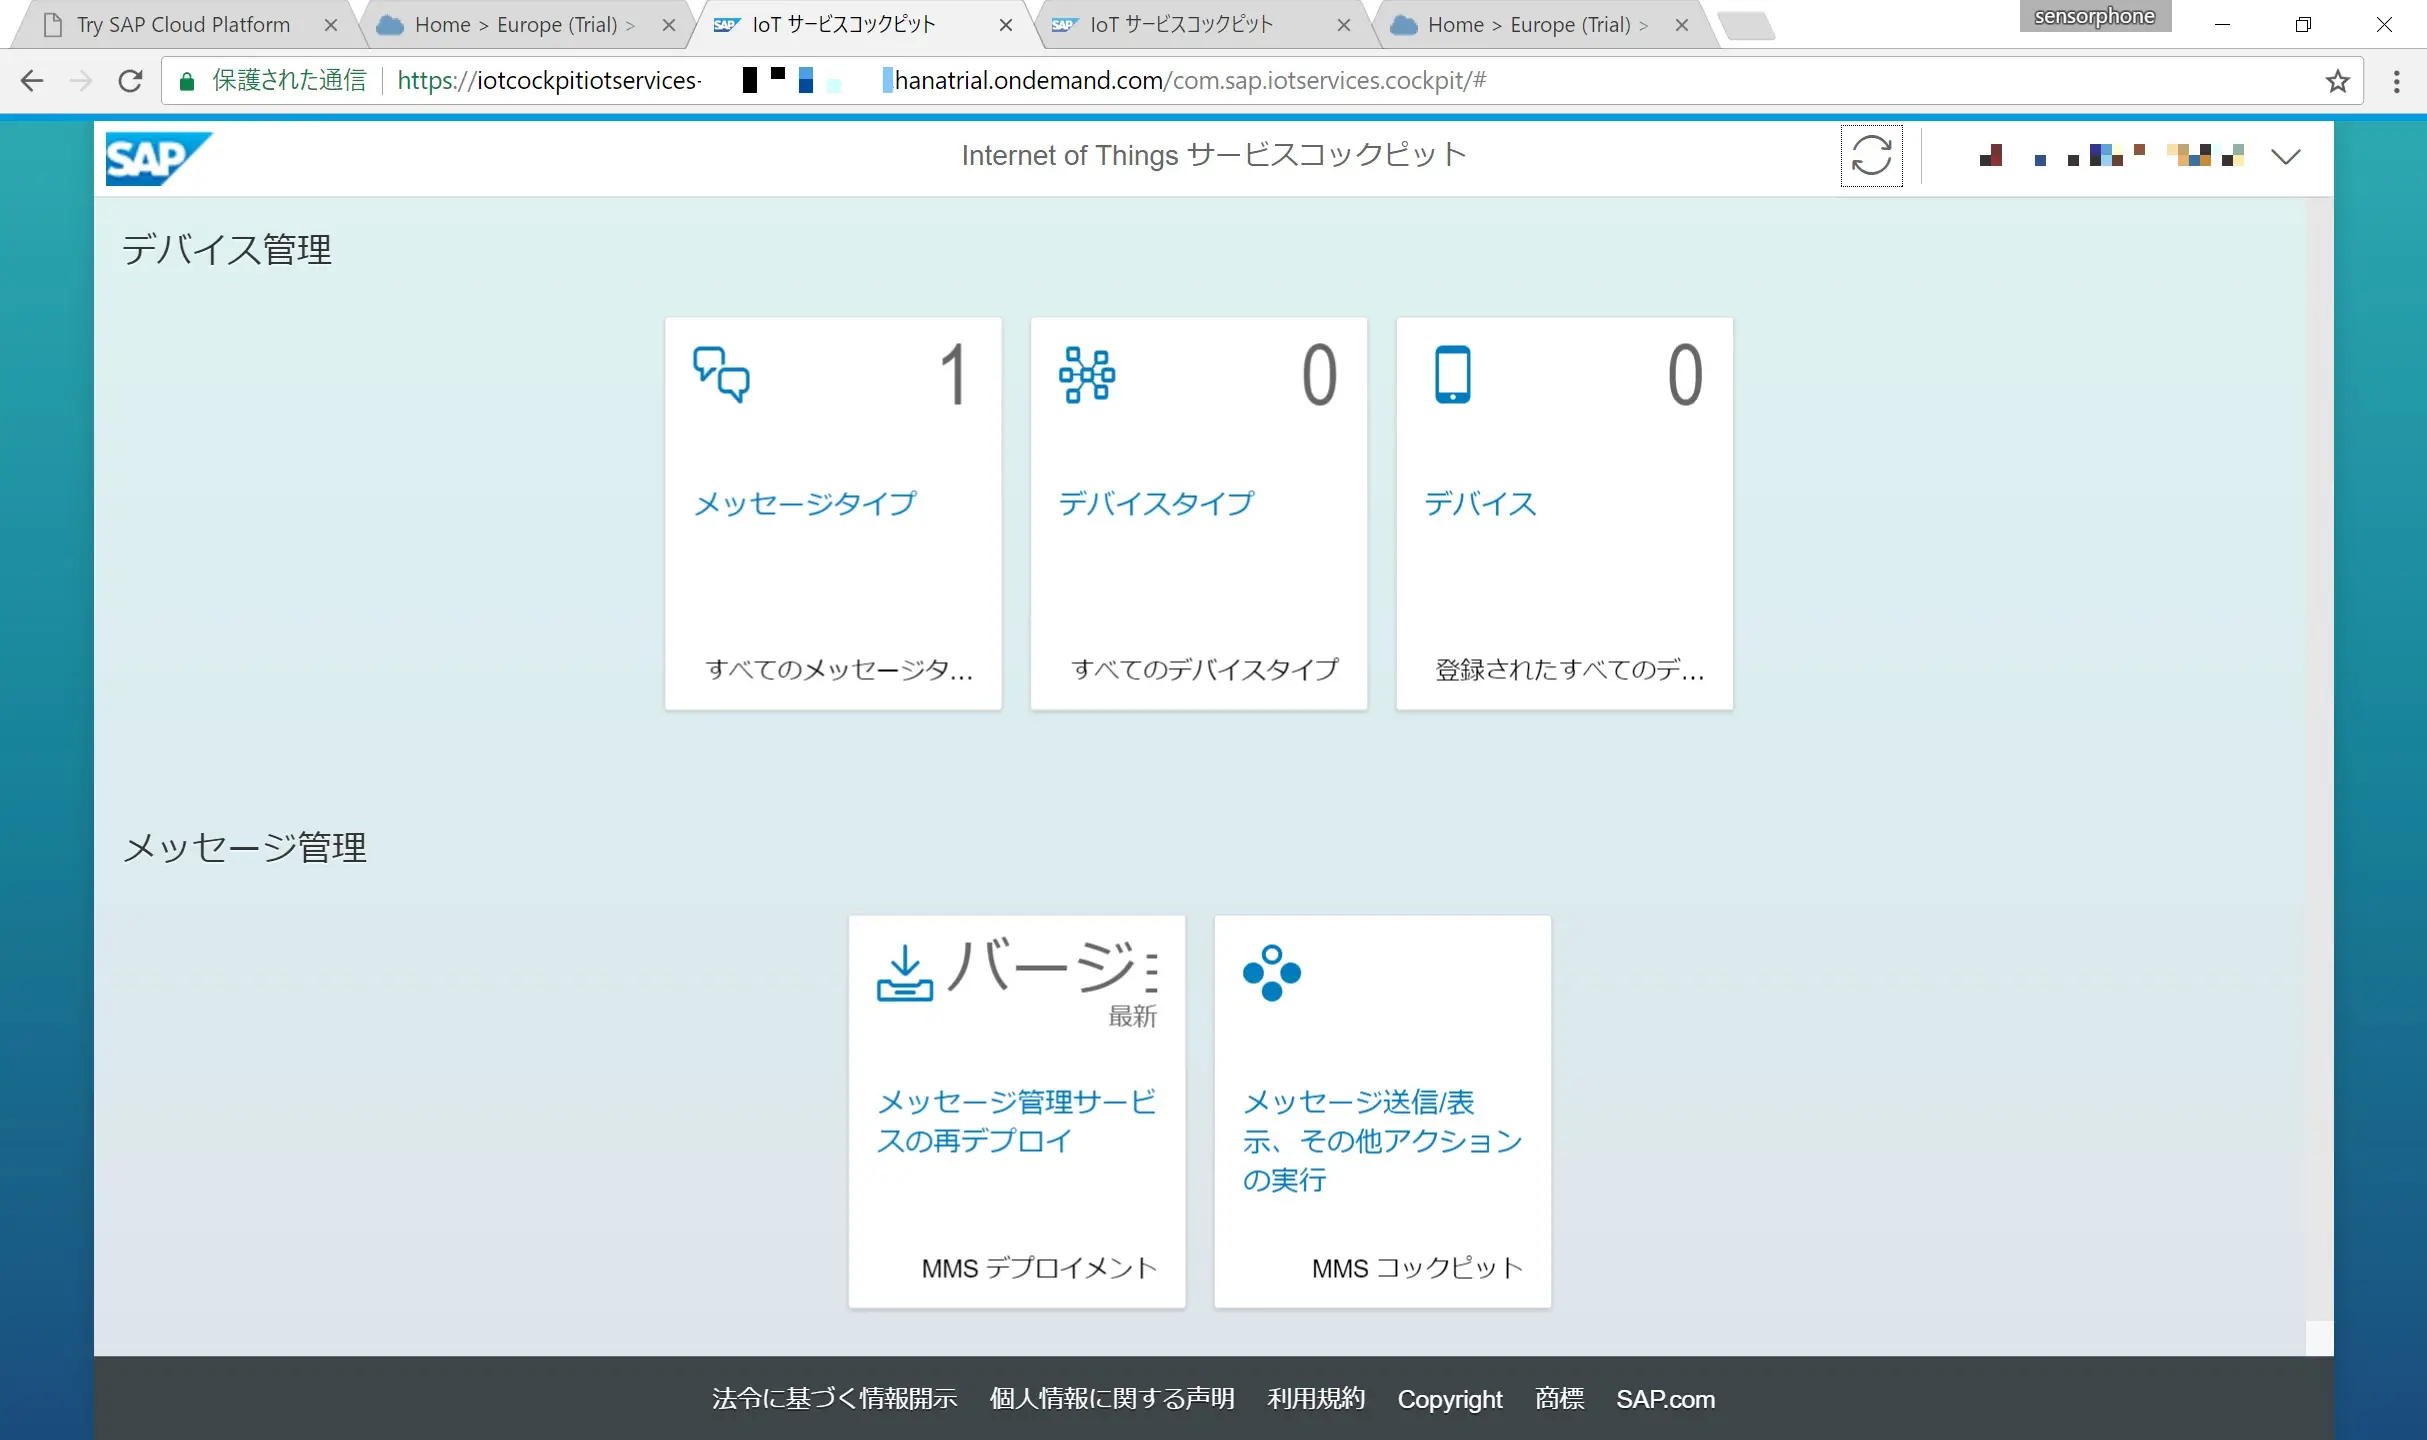This screenshot has width=2427, height=1440.
Task: Click すべてのデバイスタイプ subtitle
Action: pyautogui.click(x=1205, y=669)
